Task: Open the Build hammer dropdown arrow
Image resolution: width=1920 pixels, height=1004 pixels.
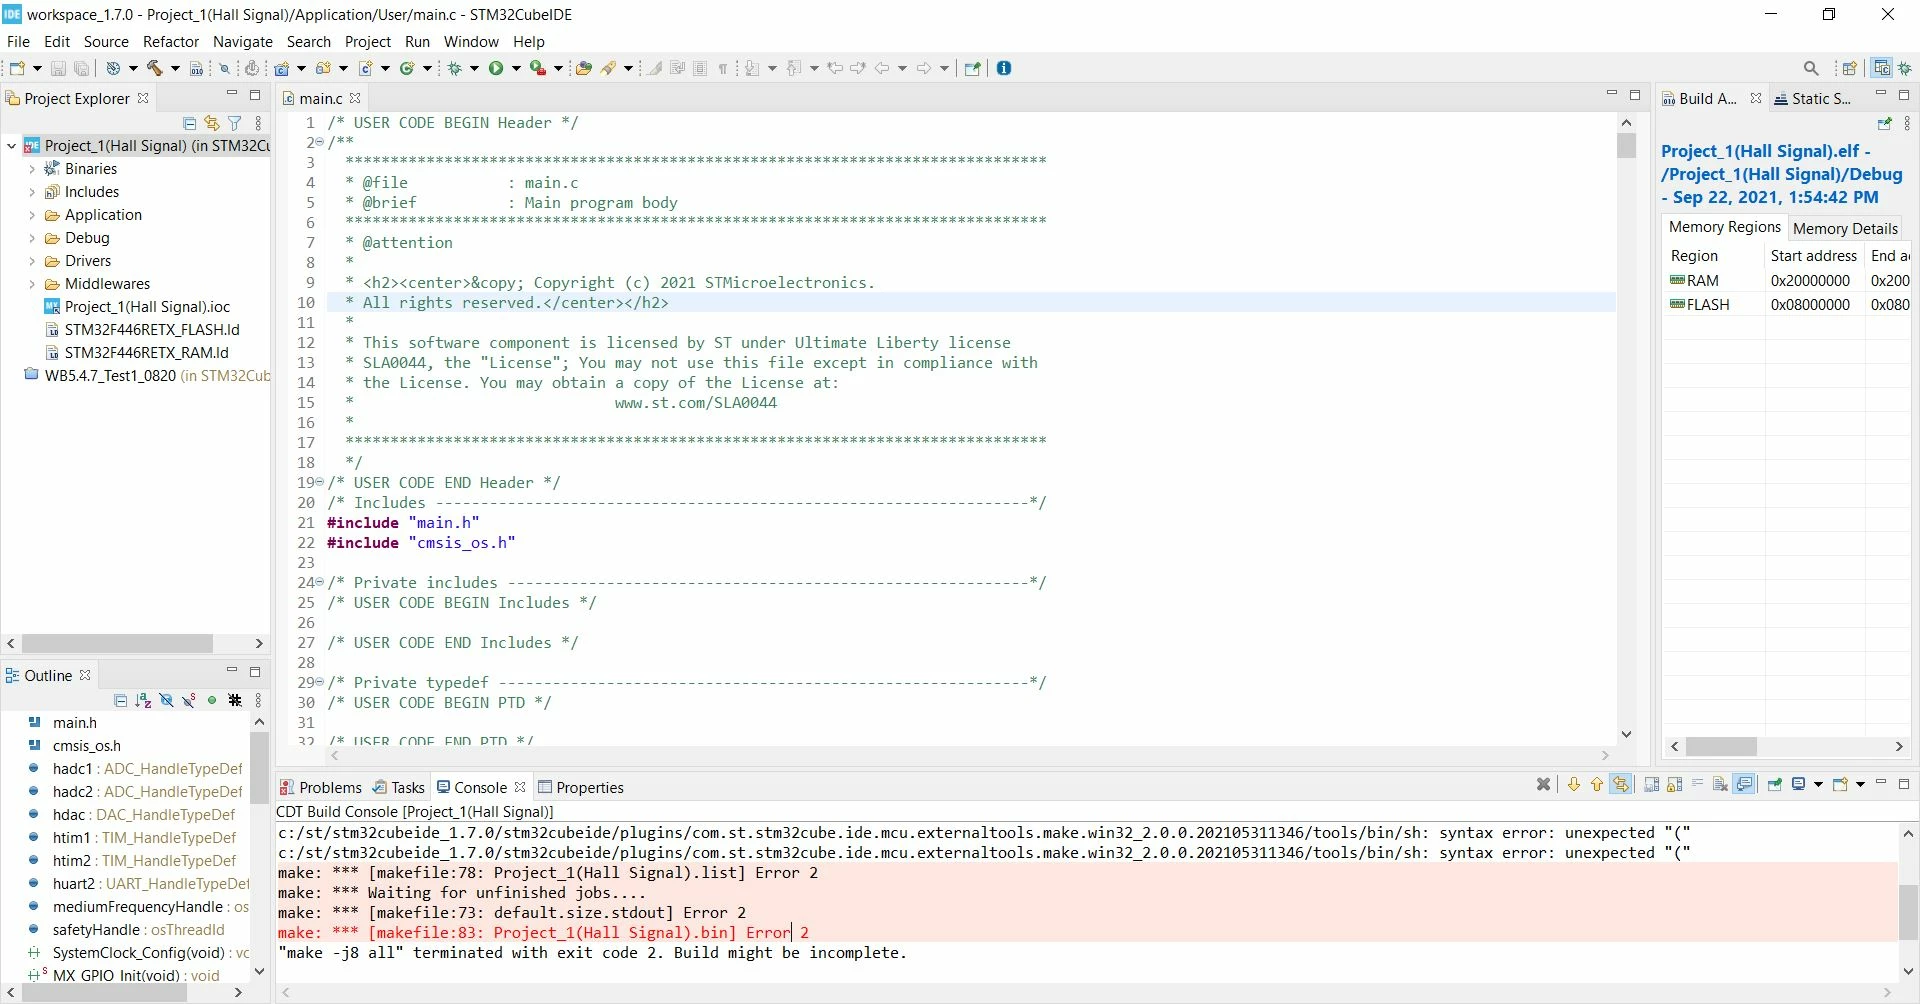Action: (175, 68)
